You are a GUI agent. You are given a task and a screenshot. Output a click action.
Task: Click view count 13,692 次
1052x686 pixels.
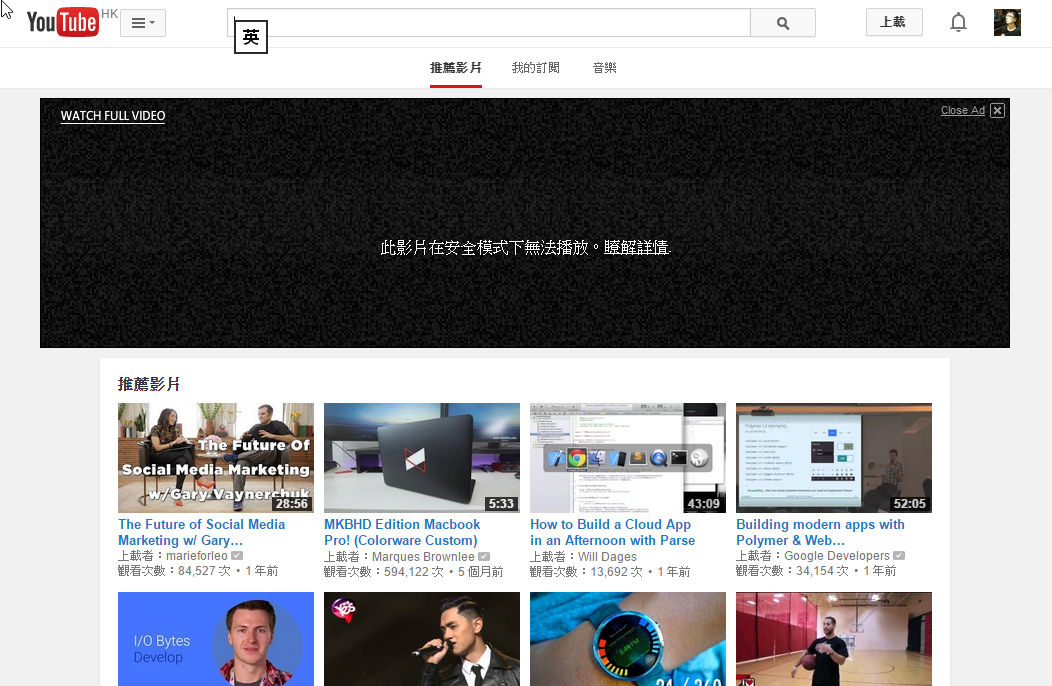point(616,571)
